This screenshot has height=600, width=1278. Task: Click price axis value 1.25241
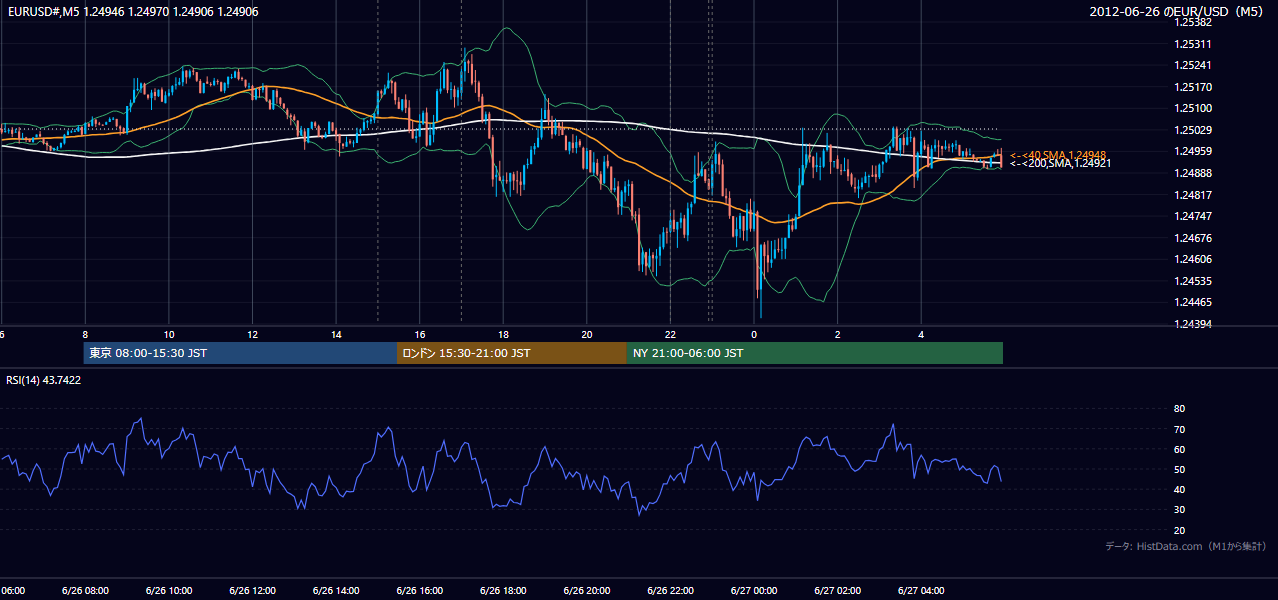(1193, 66)
